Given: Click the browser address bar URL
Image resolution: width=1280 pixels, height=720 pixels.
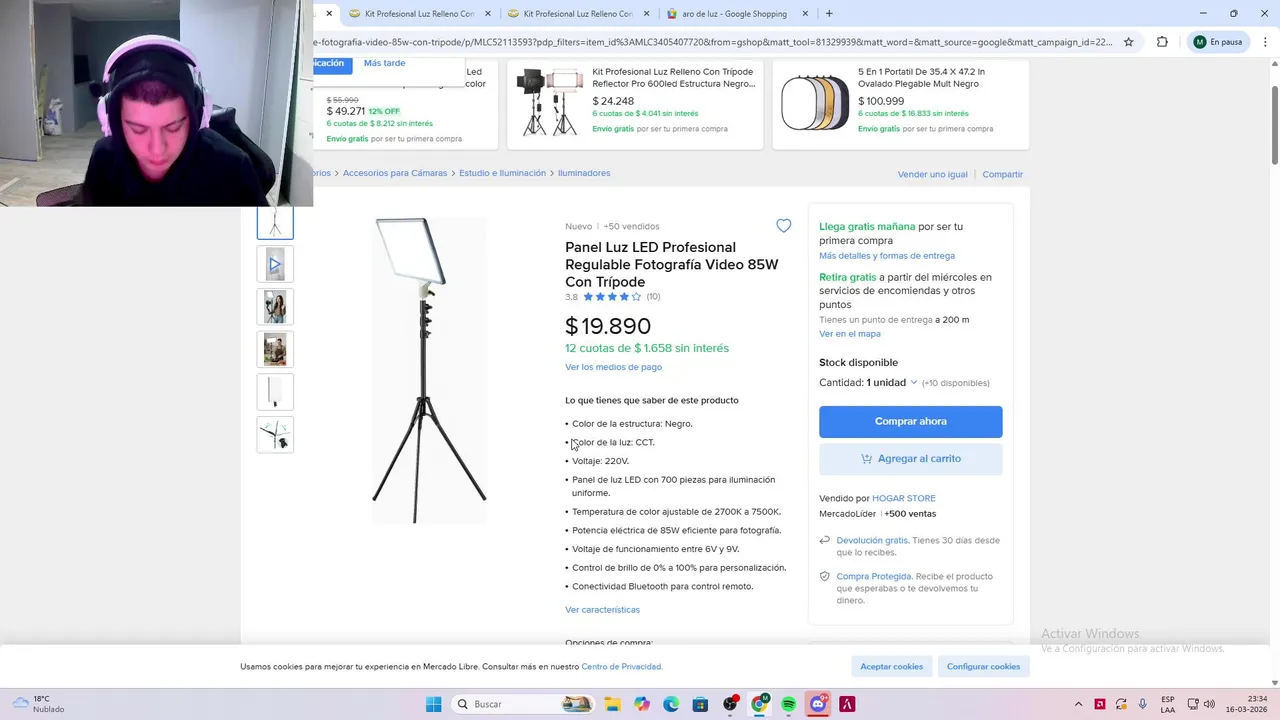Looking at the screenshot, I should click(x=714, y=42).
